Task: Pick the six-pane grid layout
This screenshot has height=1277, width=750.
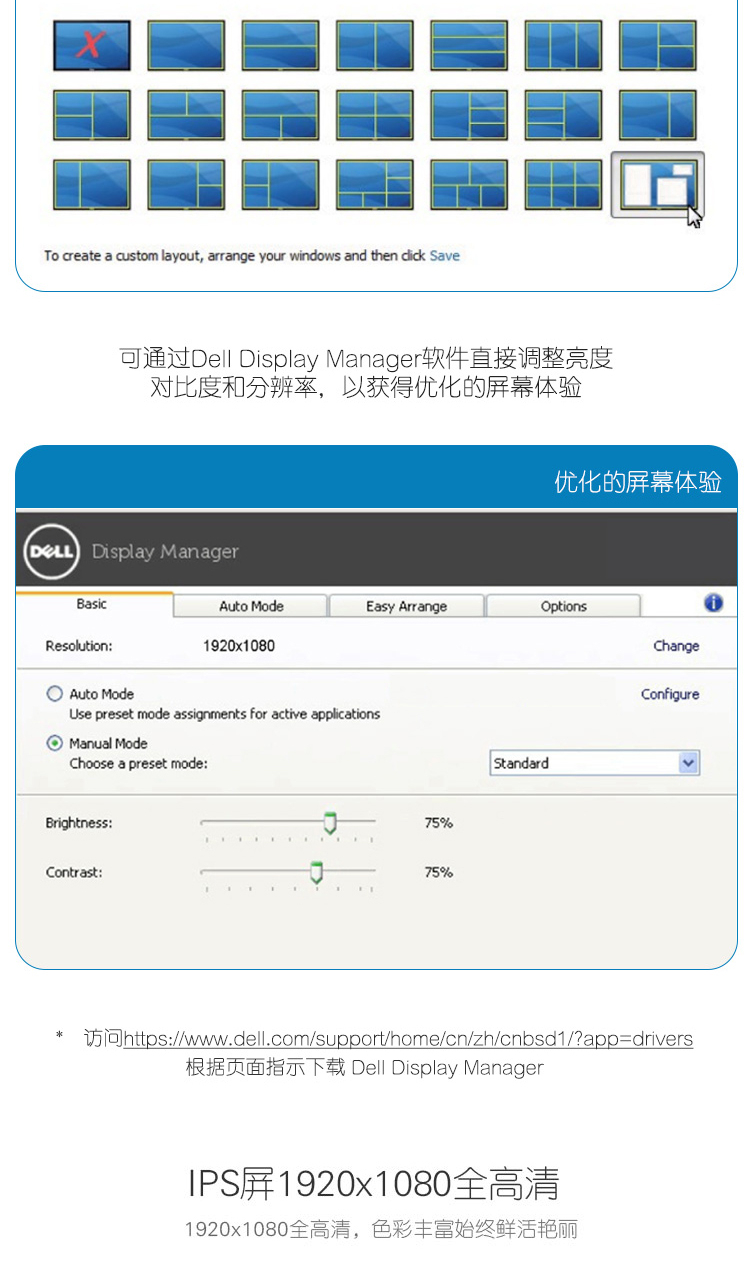Action: 563,185
